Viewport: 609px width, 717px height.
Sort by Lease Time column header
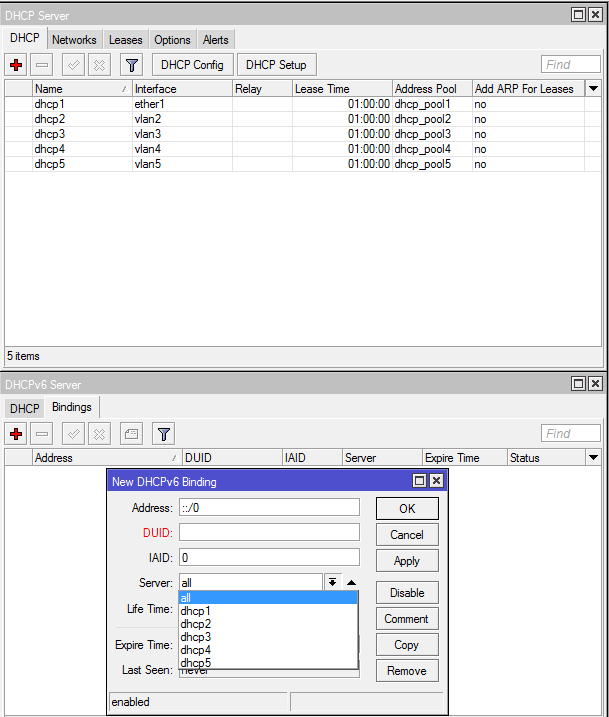pyautogui.click(x=342, y=89)
